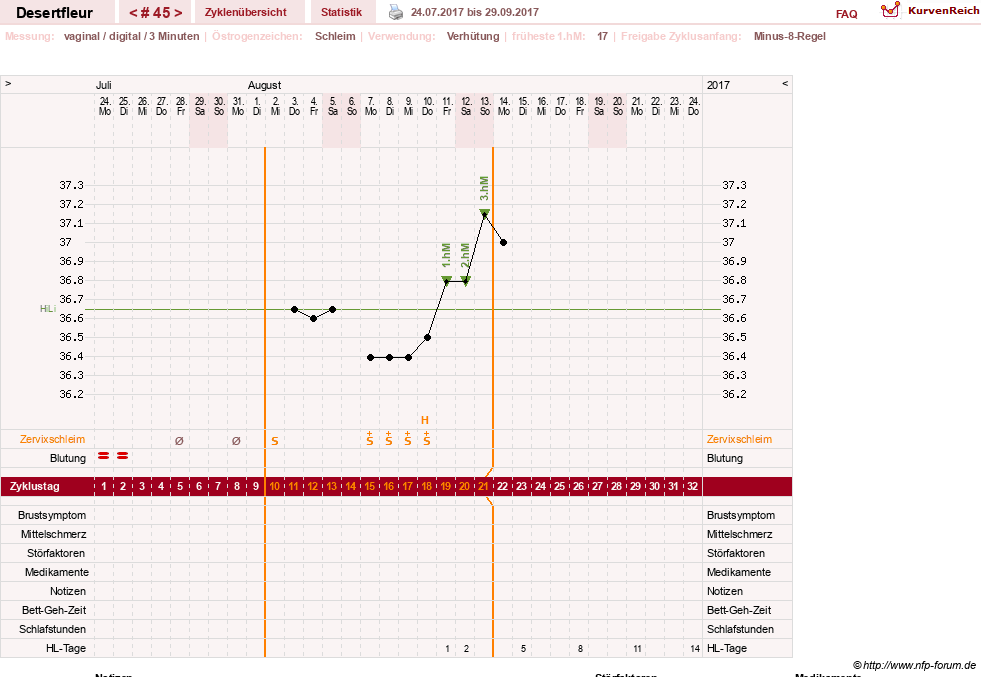
Task: Click the left Bett-Geh-Zeit row label
Action: [x=54, y=610]
